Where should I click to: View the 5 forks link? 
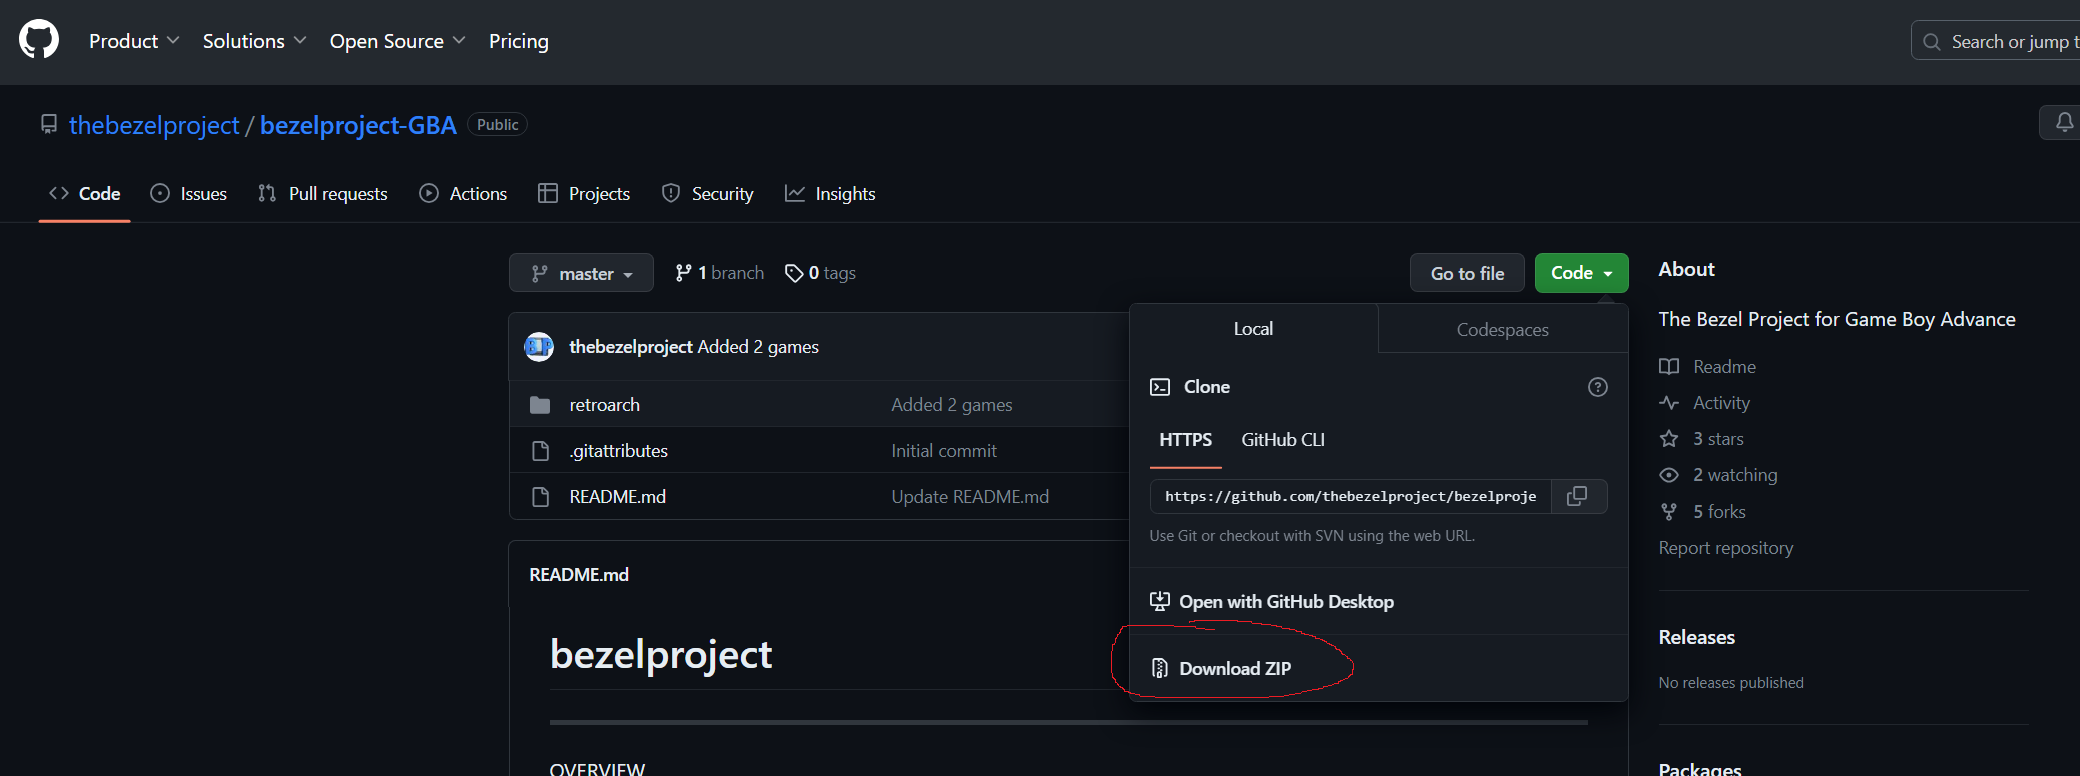point(1719,512)
